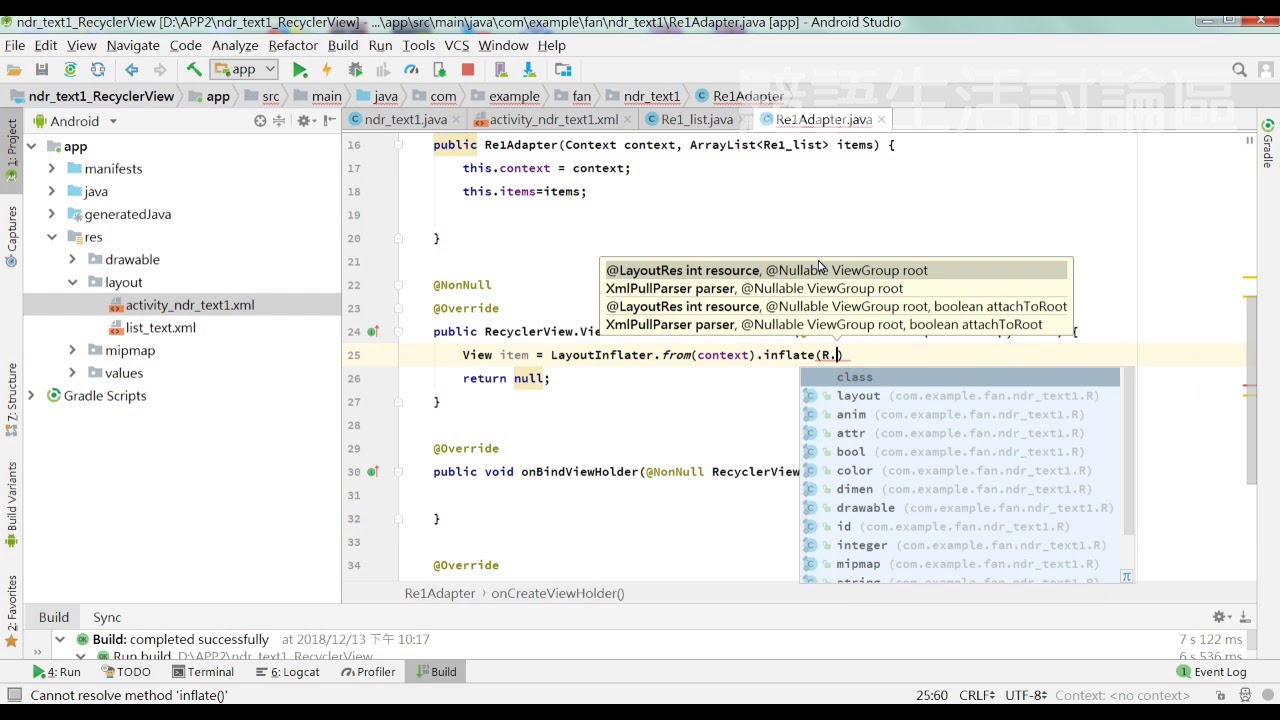Click the blue Back navigation arrow
This screenshot has width=1280, height=720.
coord(132,70)
